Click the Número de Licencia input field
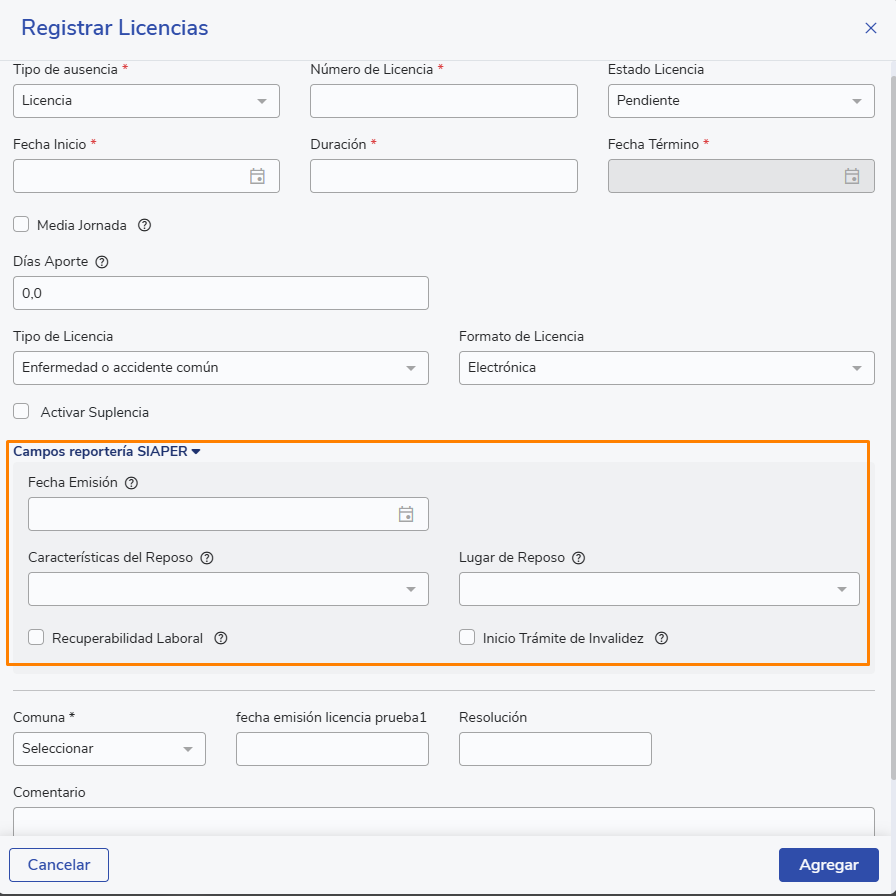 tap(444, 101)
